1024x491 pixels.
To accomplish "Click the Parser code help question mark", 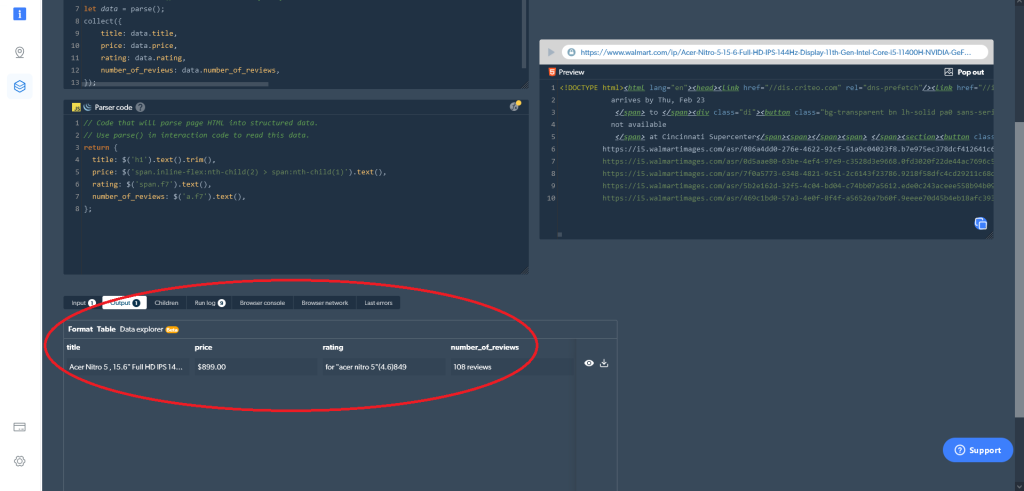I will coord(140,107).
